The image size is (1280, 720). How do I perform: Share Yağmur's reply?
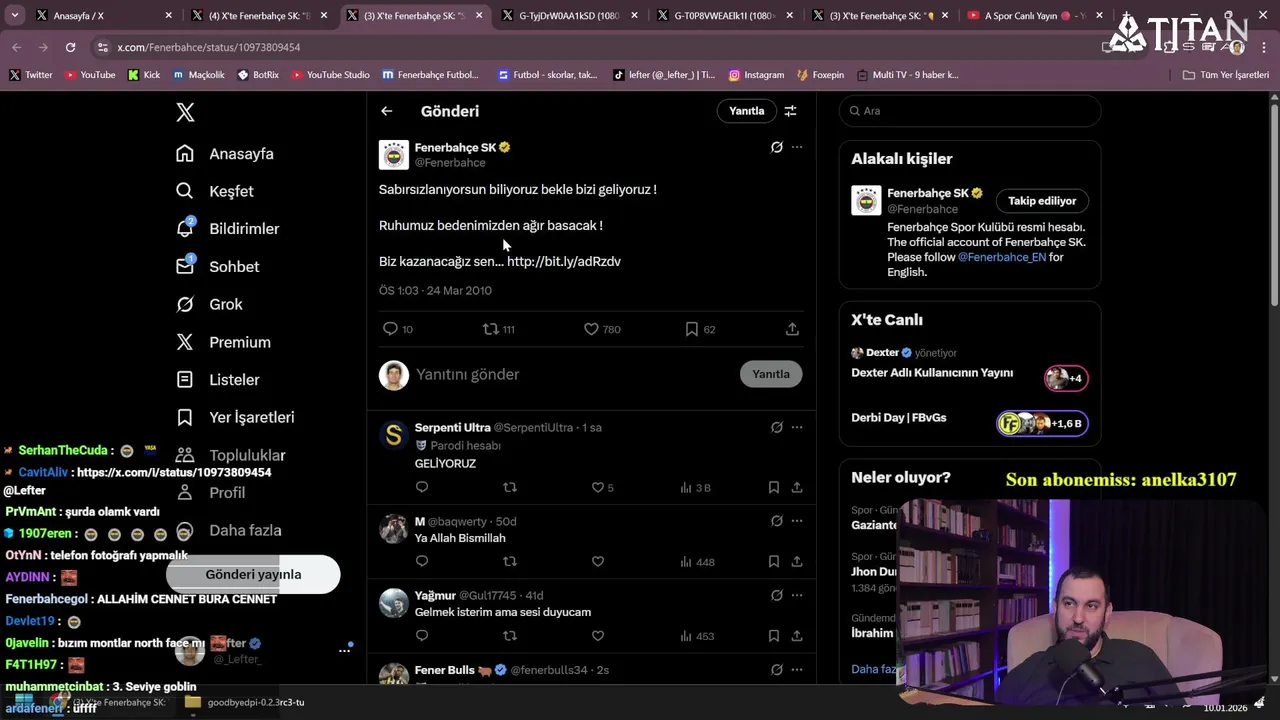(x=797, y=636)
